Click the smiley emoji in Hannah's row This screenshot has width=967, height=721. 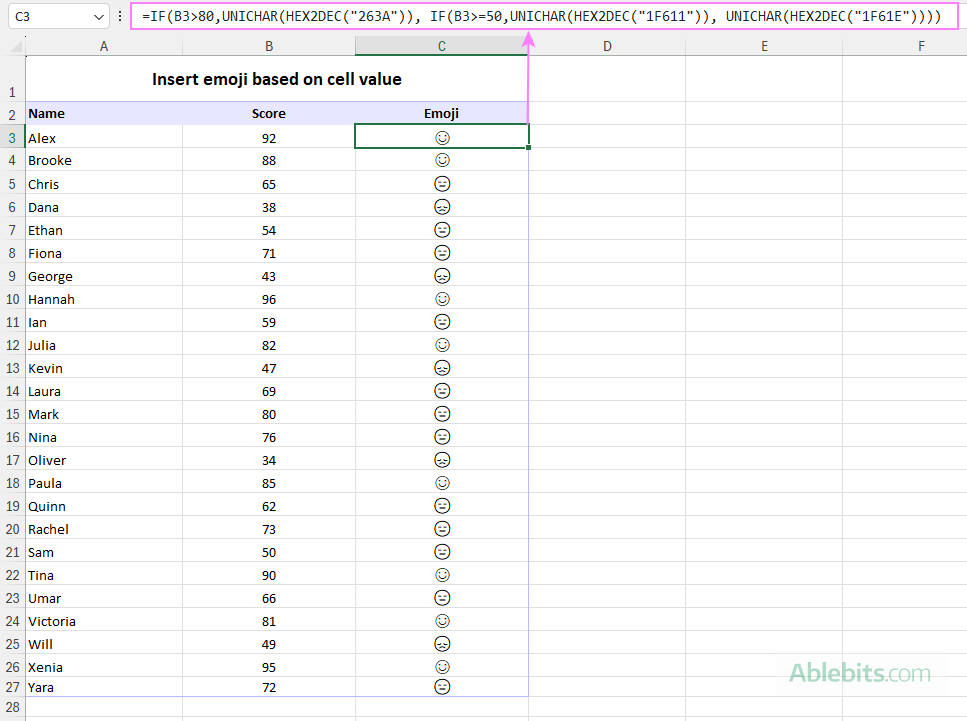pyautogui.click(x=441, y=298)
